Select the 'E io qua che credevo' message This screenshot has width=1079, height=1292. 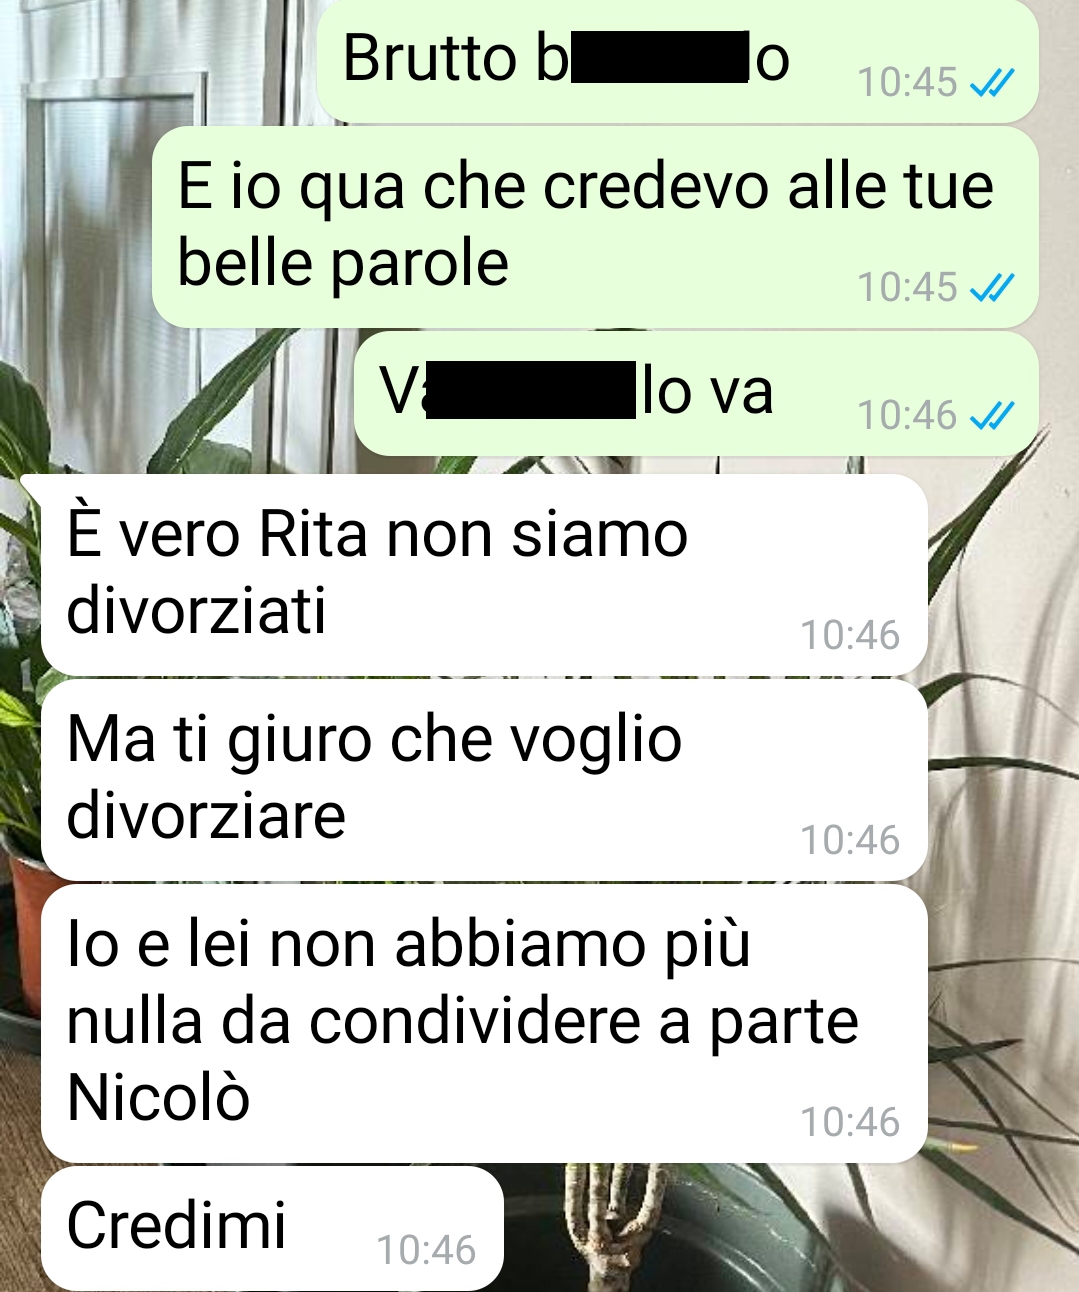point(595,227)
